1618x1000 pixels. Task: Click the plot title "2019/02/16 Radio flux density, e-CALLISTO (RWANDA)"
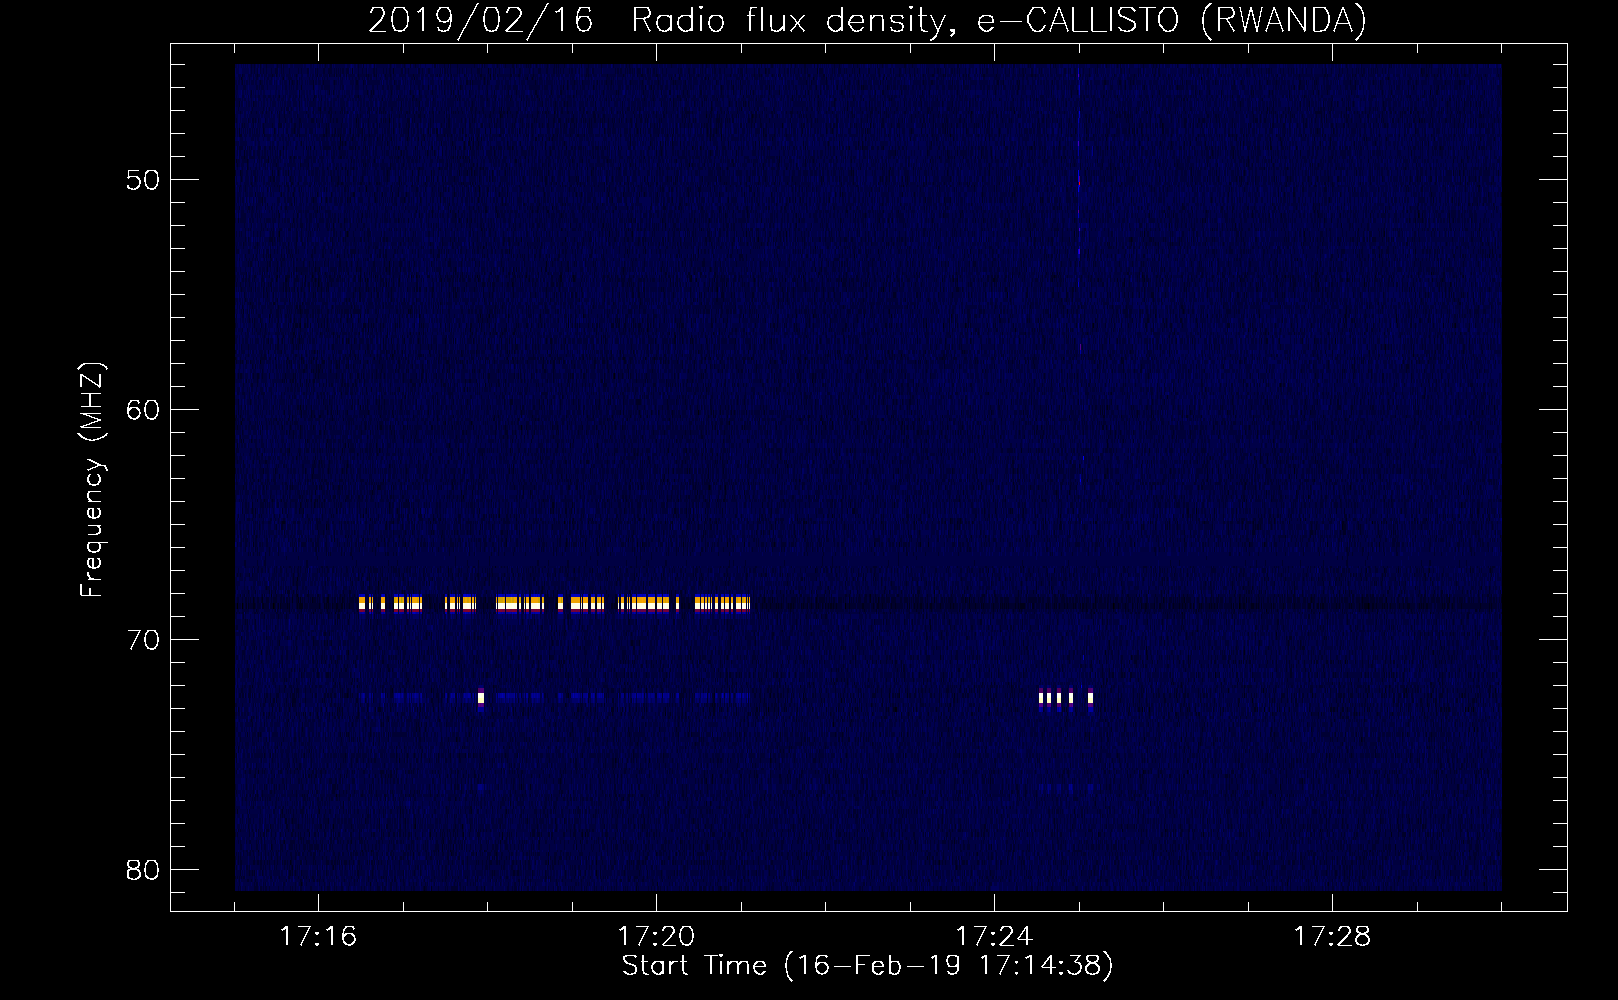click(867, 21)
